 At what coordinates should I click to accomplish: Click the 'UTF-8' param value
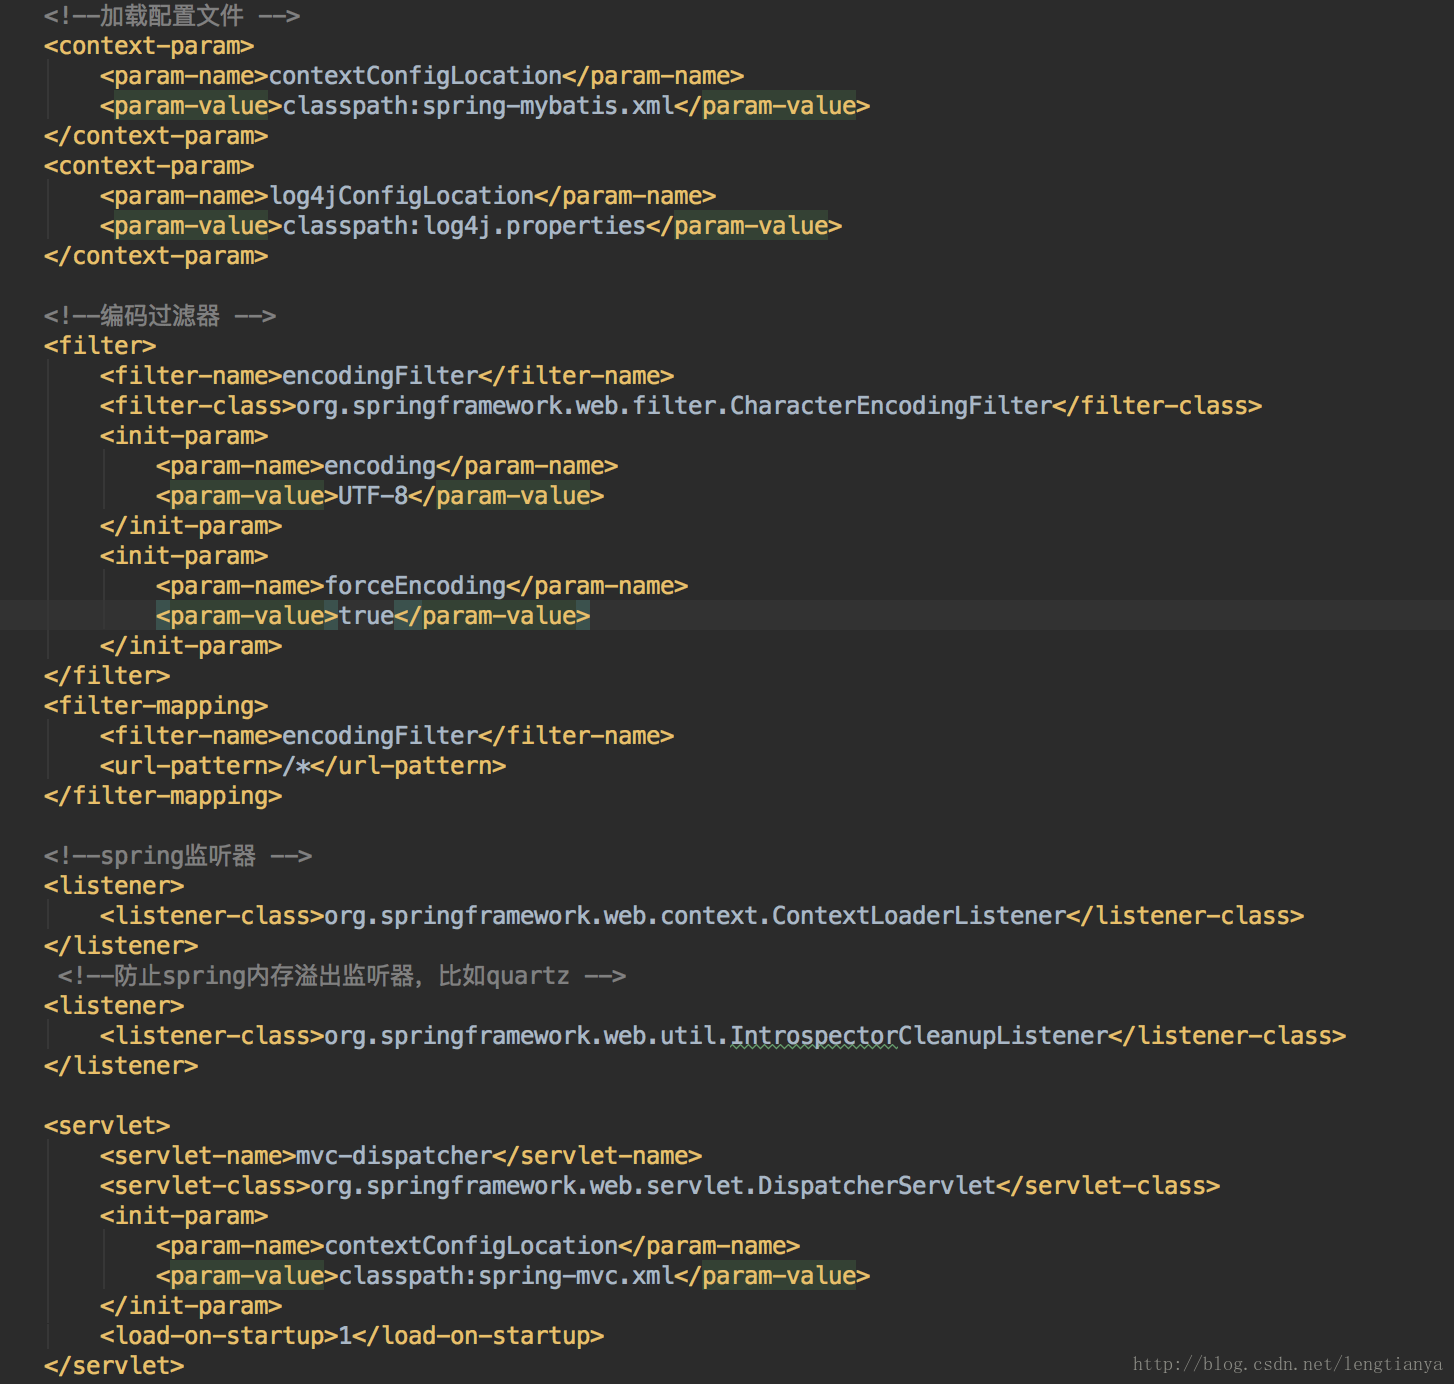tap(373, 496)
